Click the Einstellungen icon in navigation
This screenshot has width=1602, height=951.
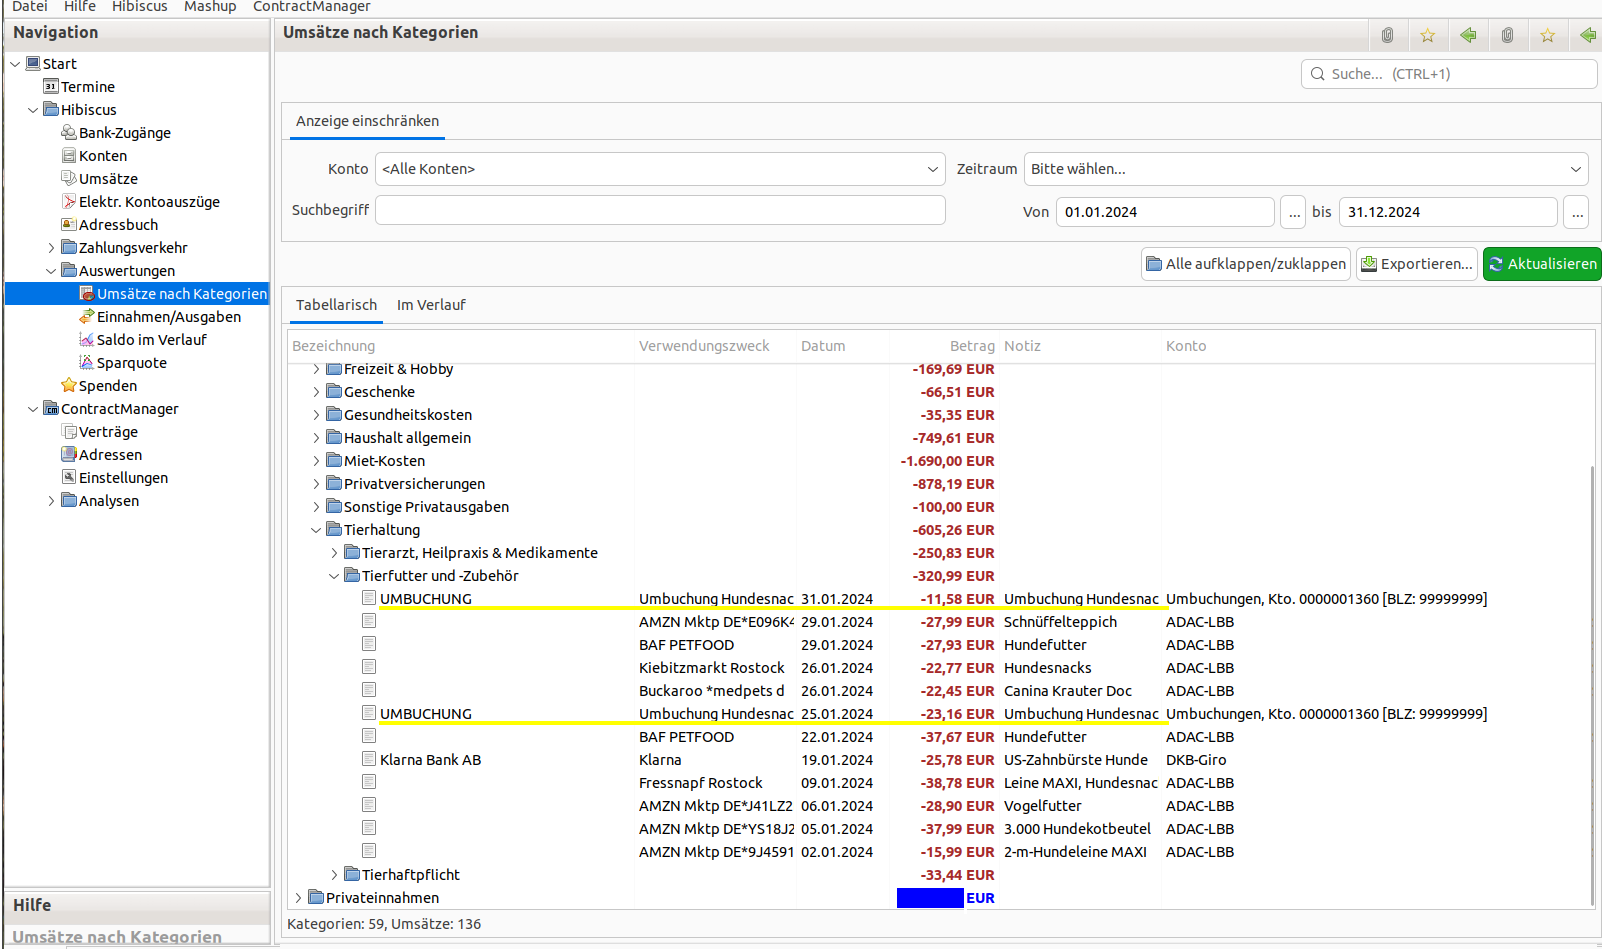(69, 478)
